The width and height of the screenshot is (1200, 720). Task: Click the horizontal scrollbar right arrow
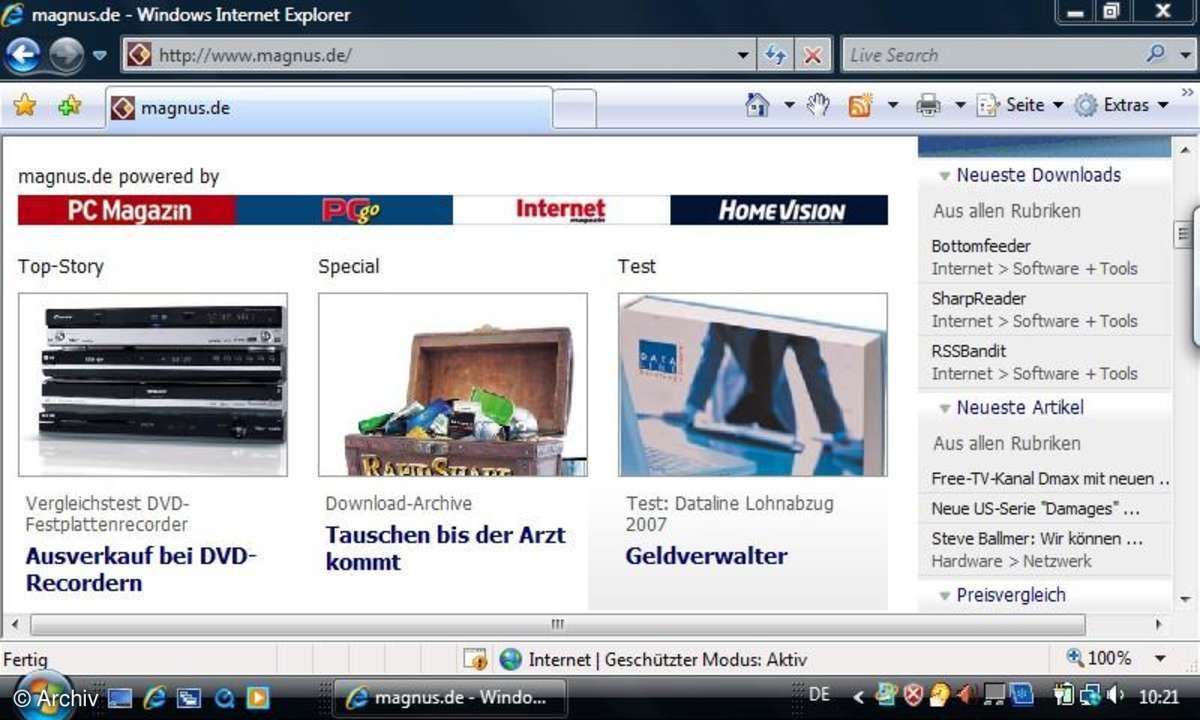(1159, 625)
